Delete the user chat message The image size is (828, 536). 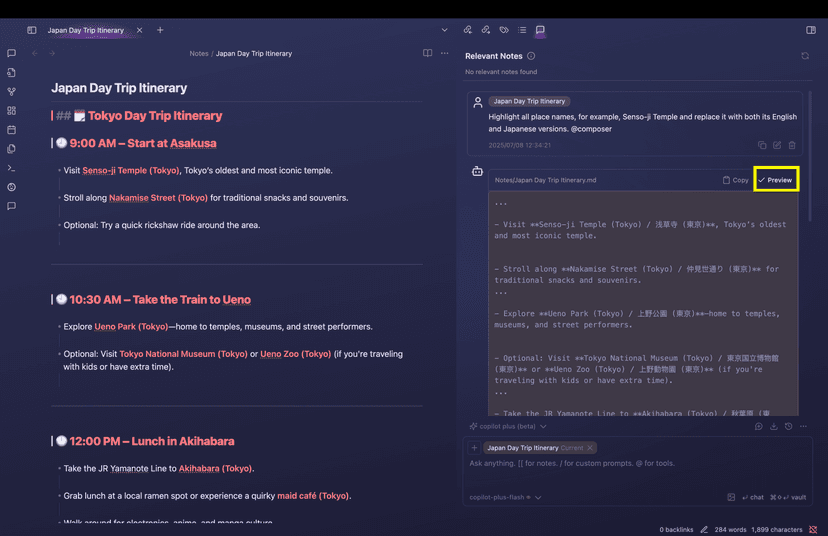792,146
